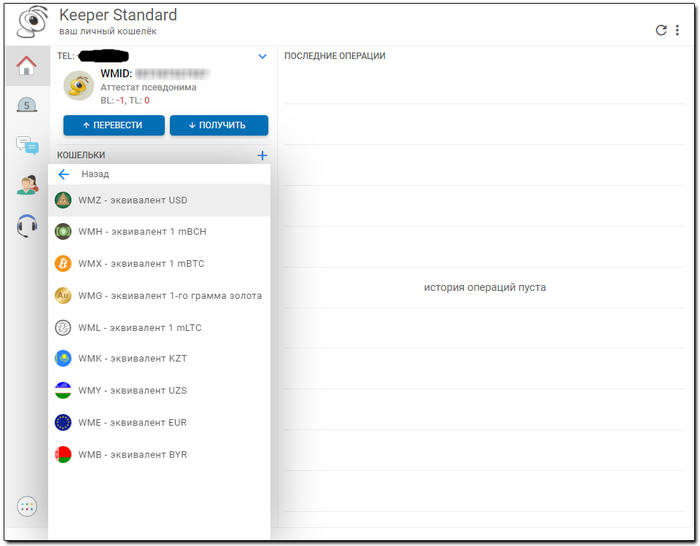700x546 pixels.
Task: Open the invoices bell icon showing 5
Action: pyautogui.click(x=27, y=105)
